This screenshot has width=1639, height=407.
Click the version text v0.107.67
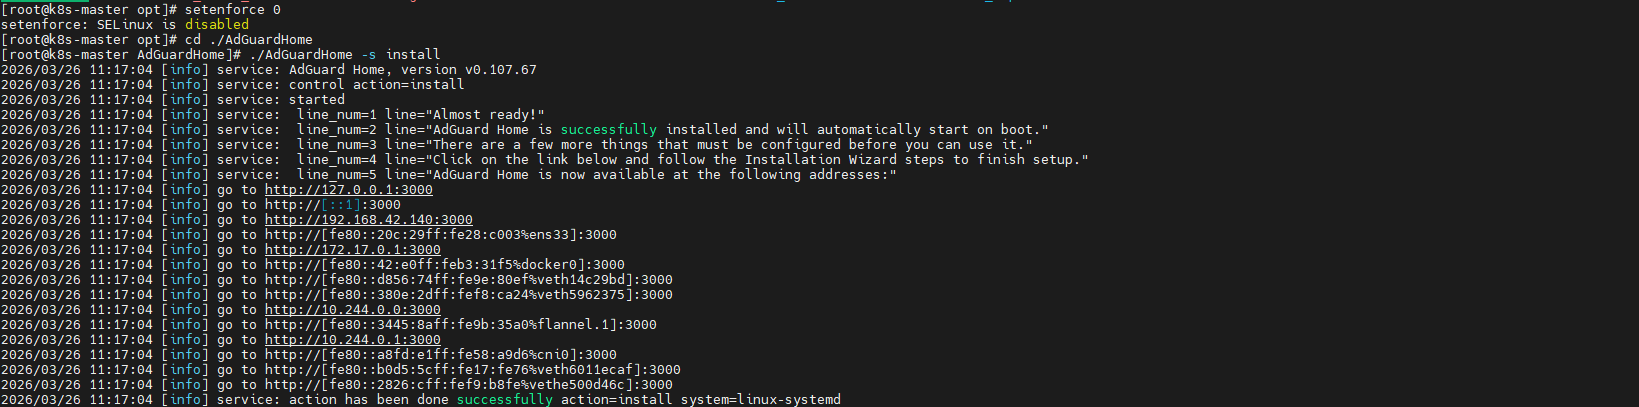pyautogui.click(x=500, y=70)
